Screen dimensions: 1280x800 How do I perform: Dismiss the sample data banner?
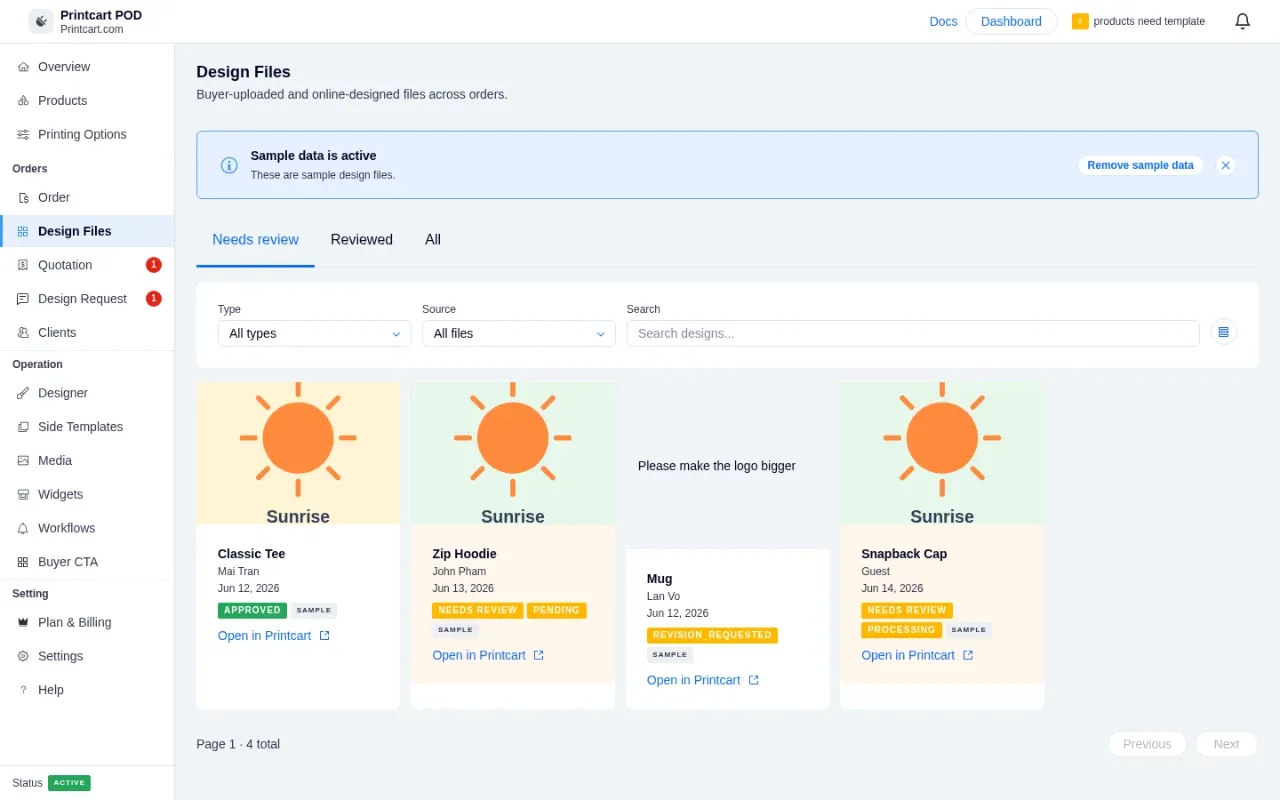tap(1226, 165)
